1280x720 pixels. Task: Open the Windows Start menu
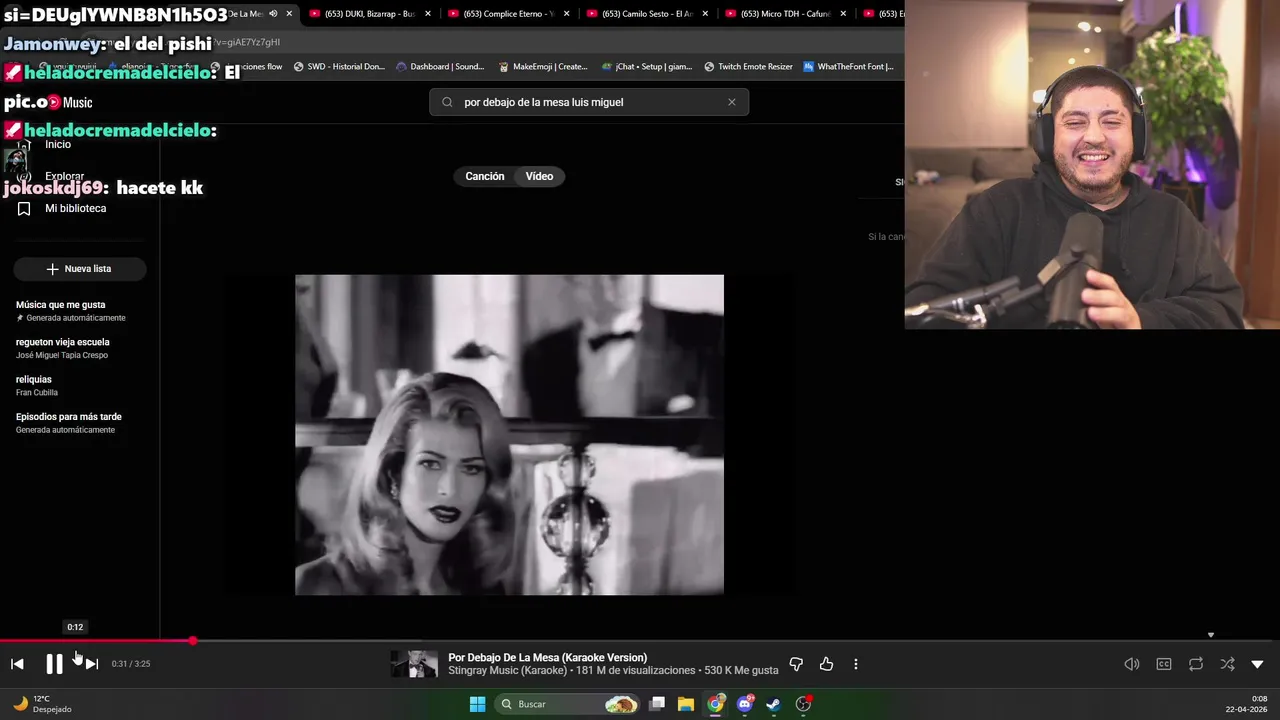(477, 704)
